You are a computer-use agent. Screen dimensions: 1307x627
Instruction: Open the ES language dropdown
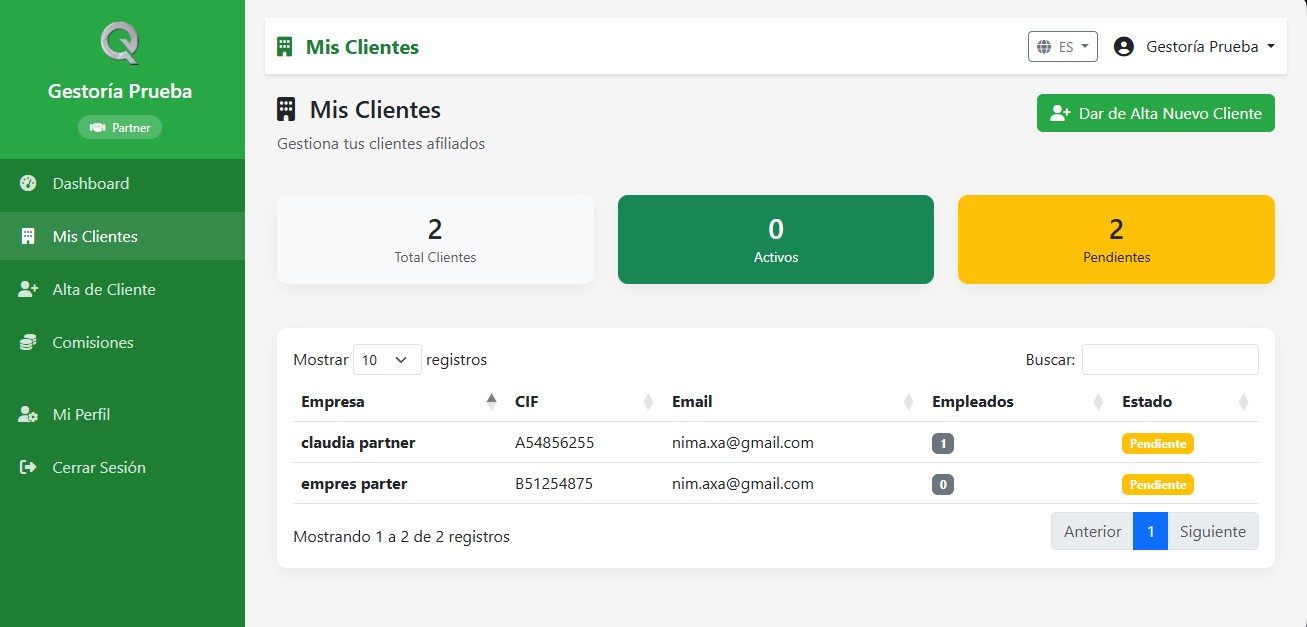[x=1062, y=46]
